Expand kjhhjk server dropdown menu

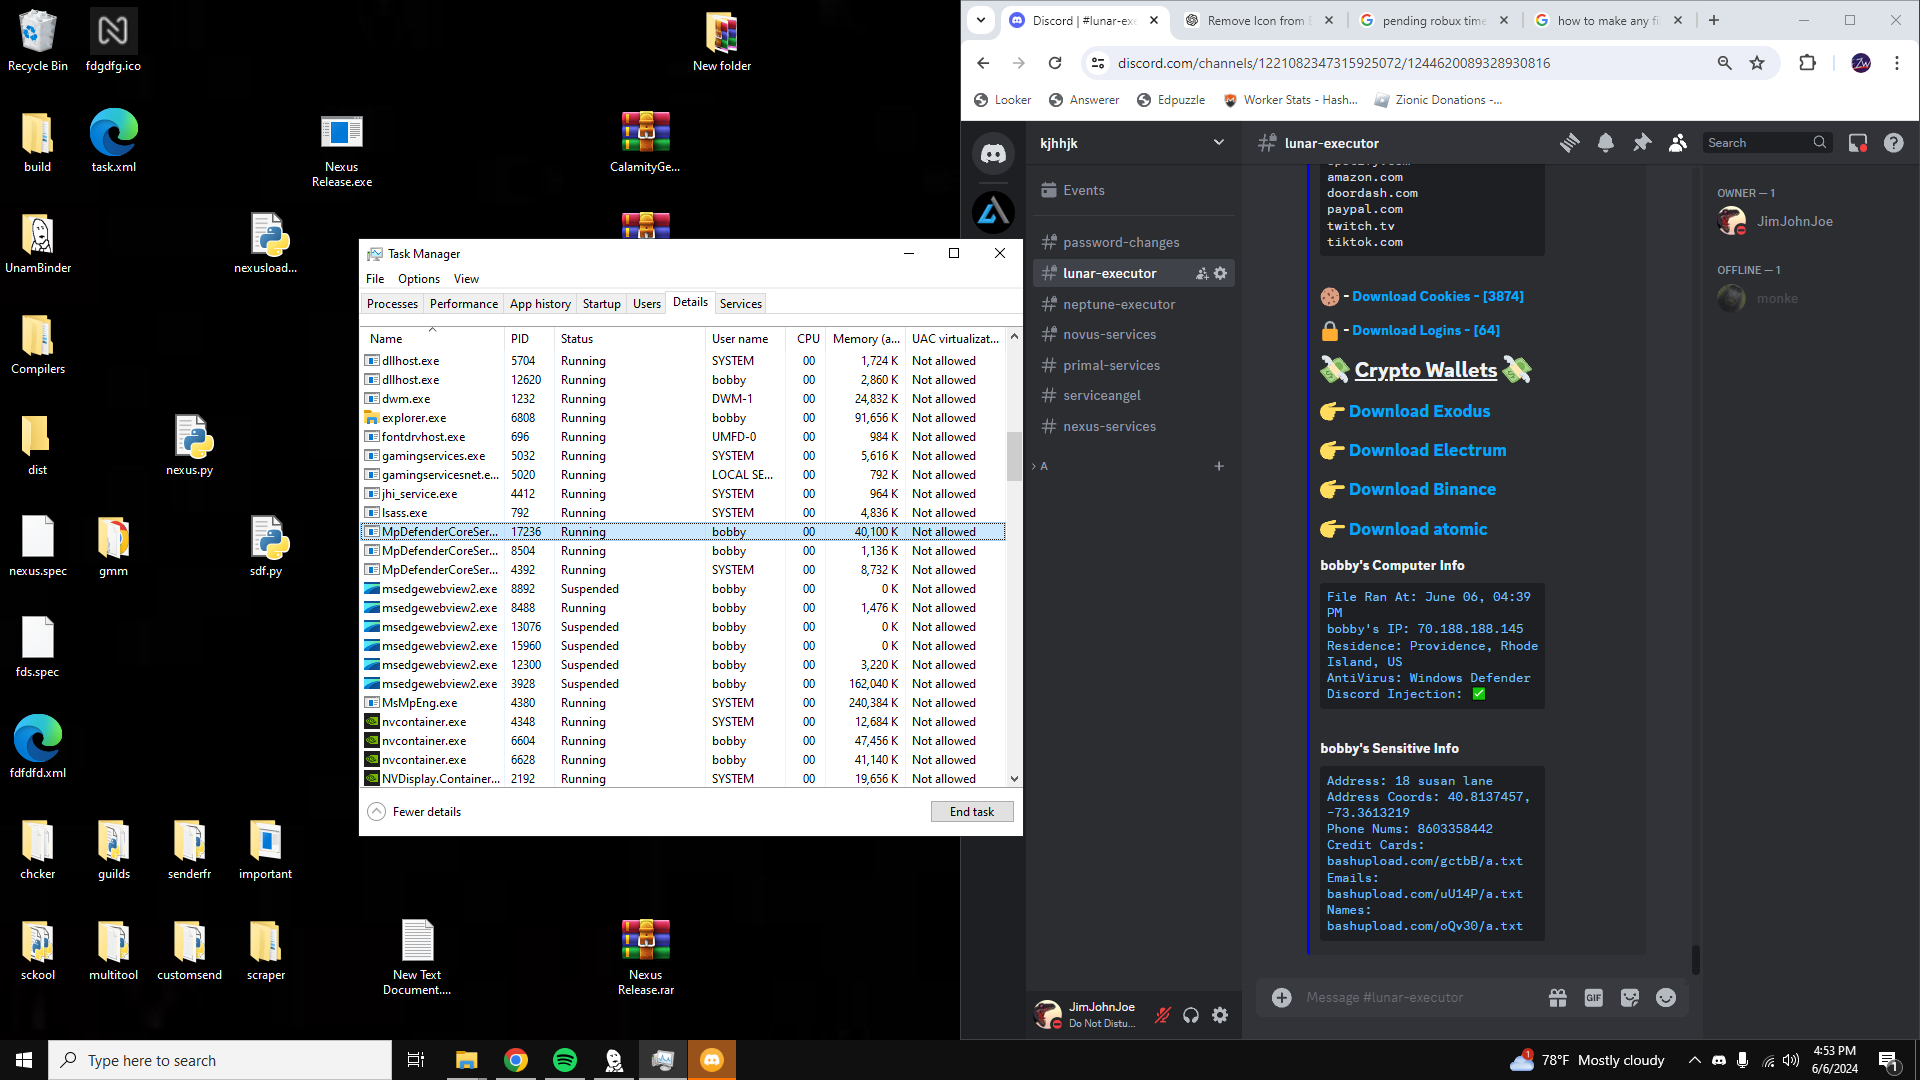[1218, 143]
